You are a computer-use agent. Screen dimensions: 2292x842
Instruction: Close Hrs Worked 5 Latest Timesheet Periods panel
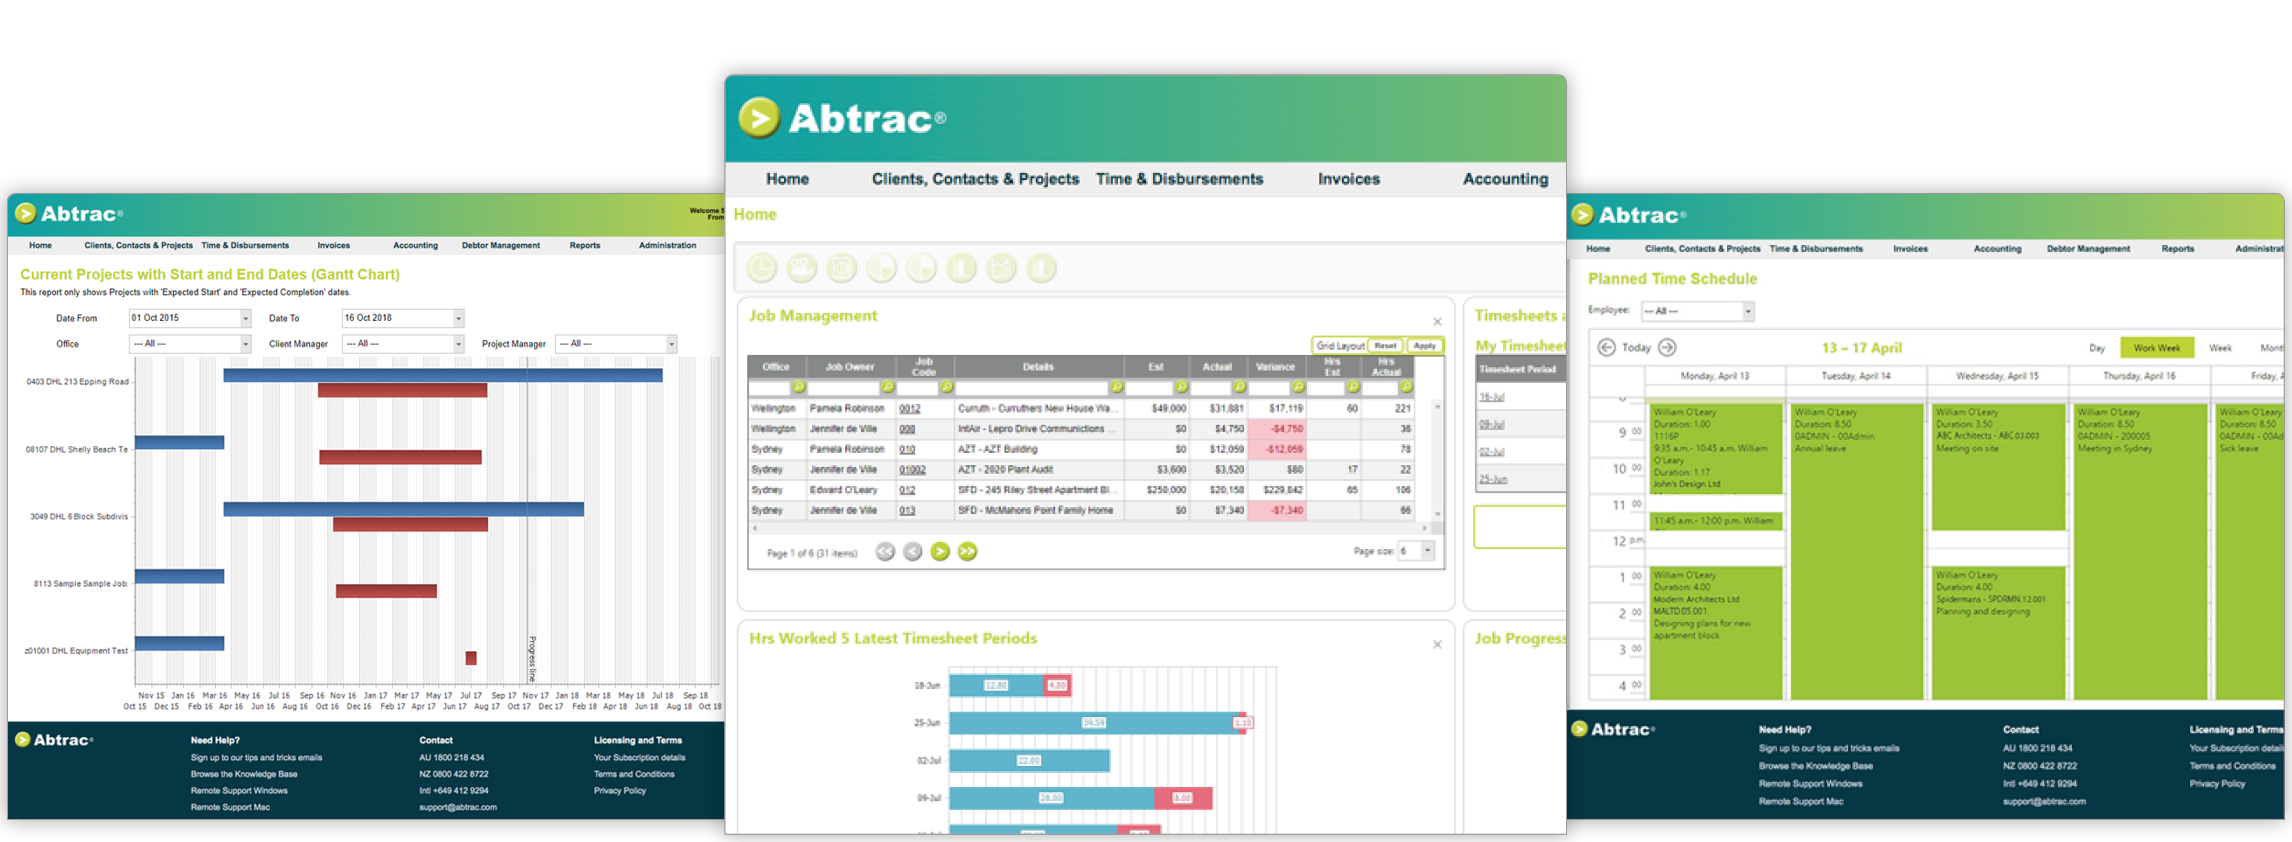click(x=1437, y=645)
